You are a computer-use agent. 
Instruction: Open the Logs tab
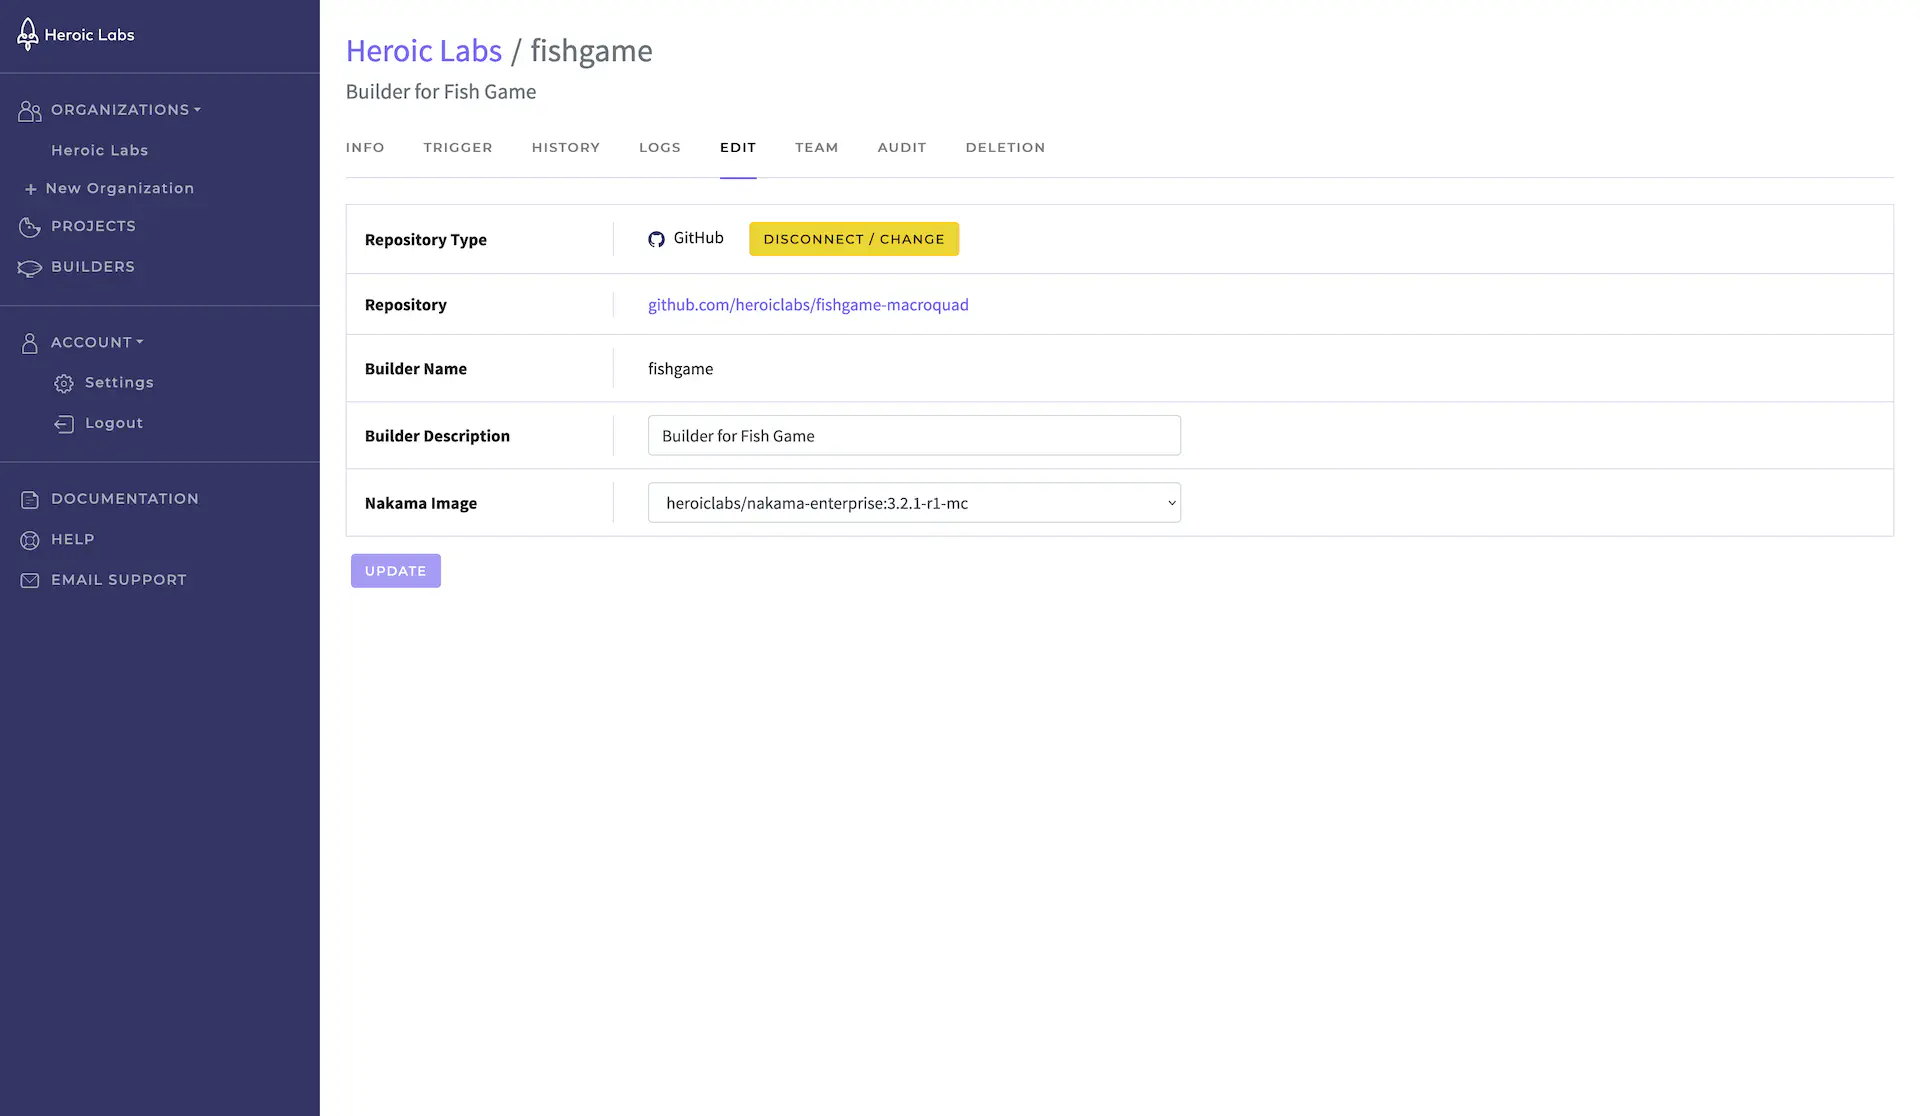(660, 147)
